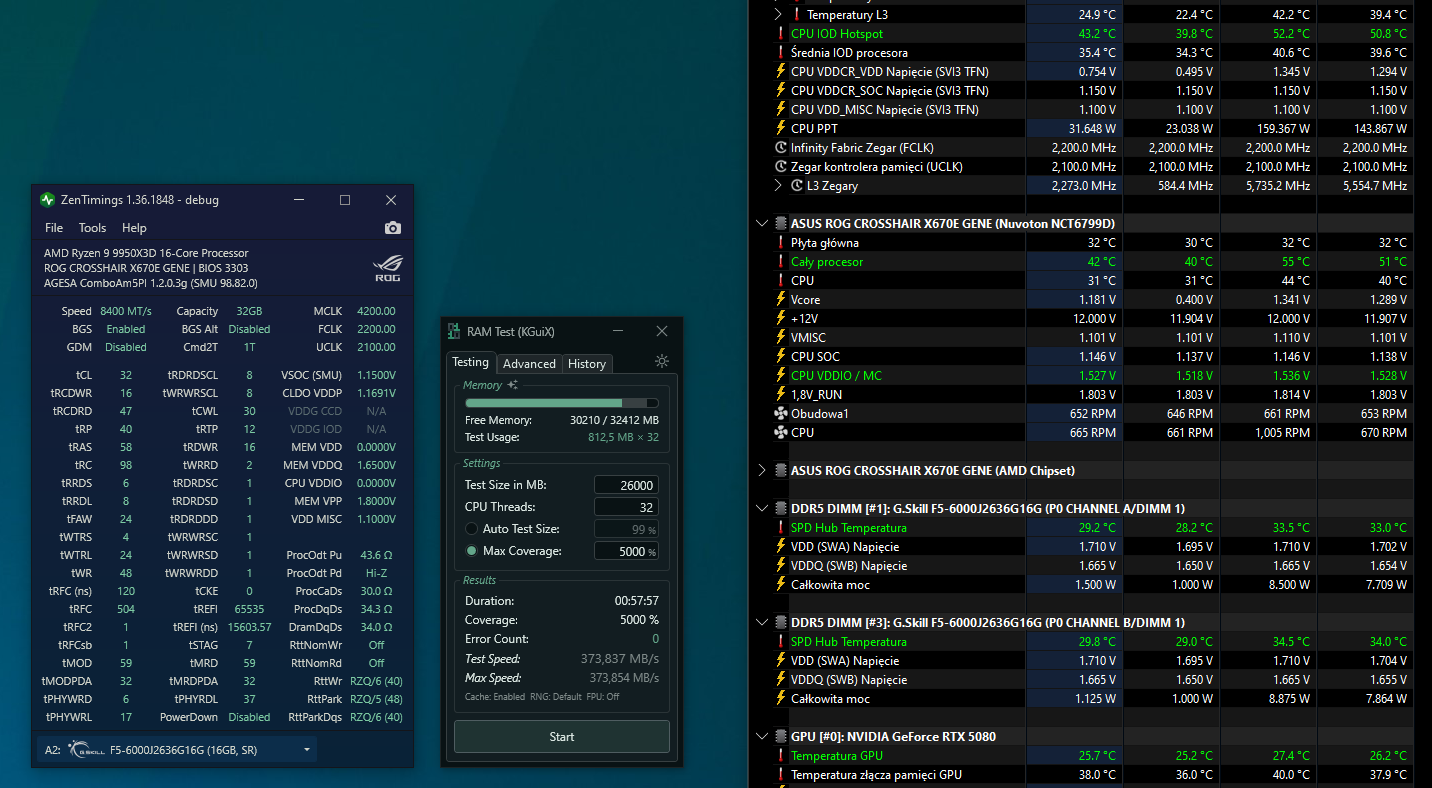The width and height of the screenshot is (1432, 788).
Task: Click the ROG logo in ZenTimings
Action: pos(387,268)
